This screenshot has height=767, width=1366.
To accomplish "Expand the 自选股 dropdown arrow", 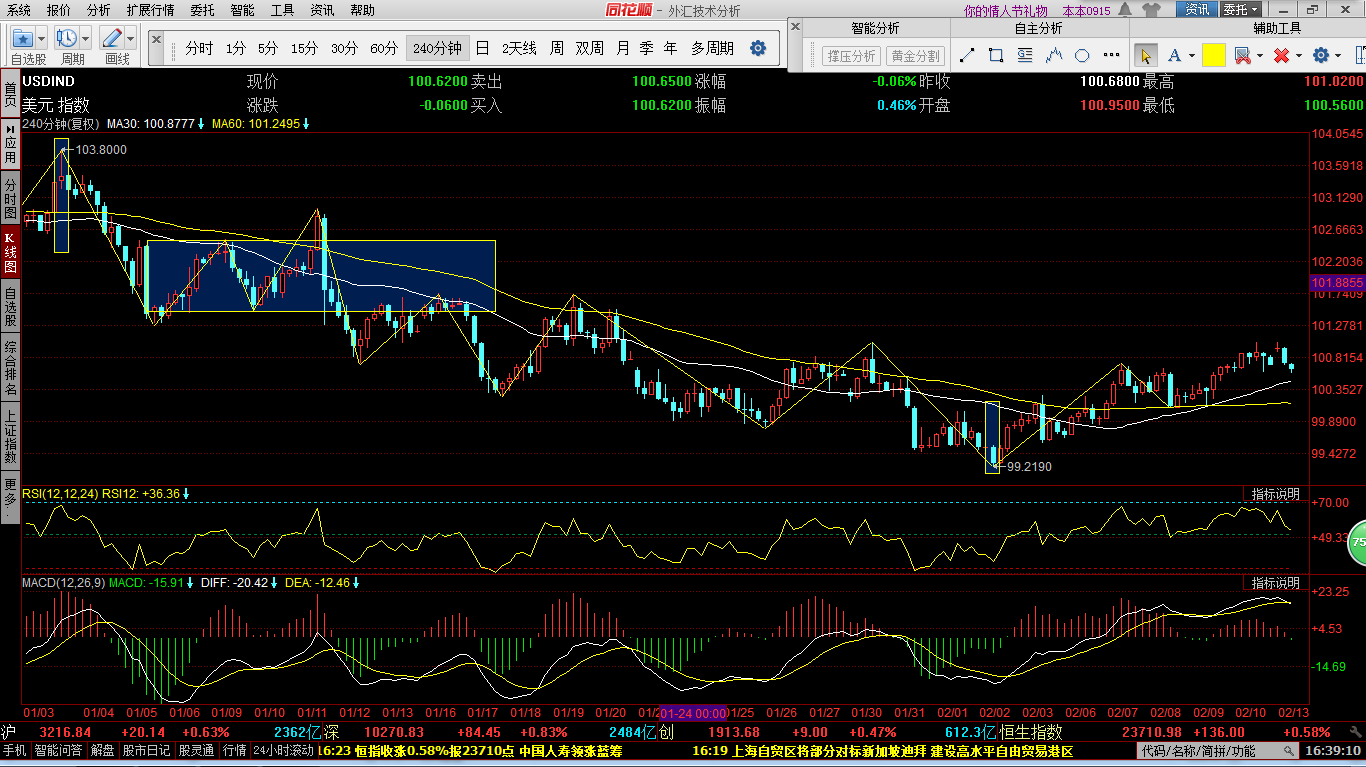I will (41, 39).
